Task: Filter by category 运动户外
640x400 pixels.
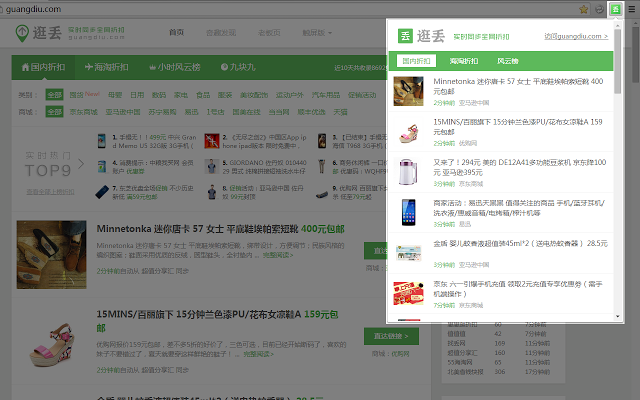Action: [x=290, y=95]
